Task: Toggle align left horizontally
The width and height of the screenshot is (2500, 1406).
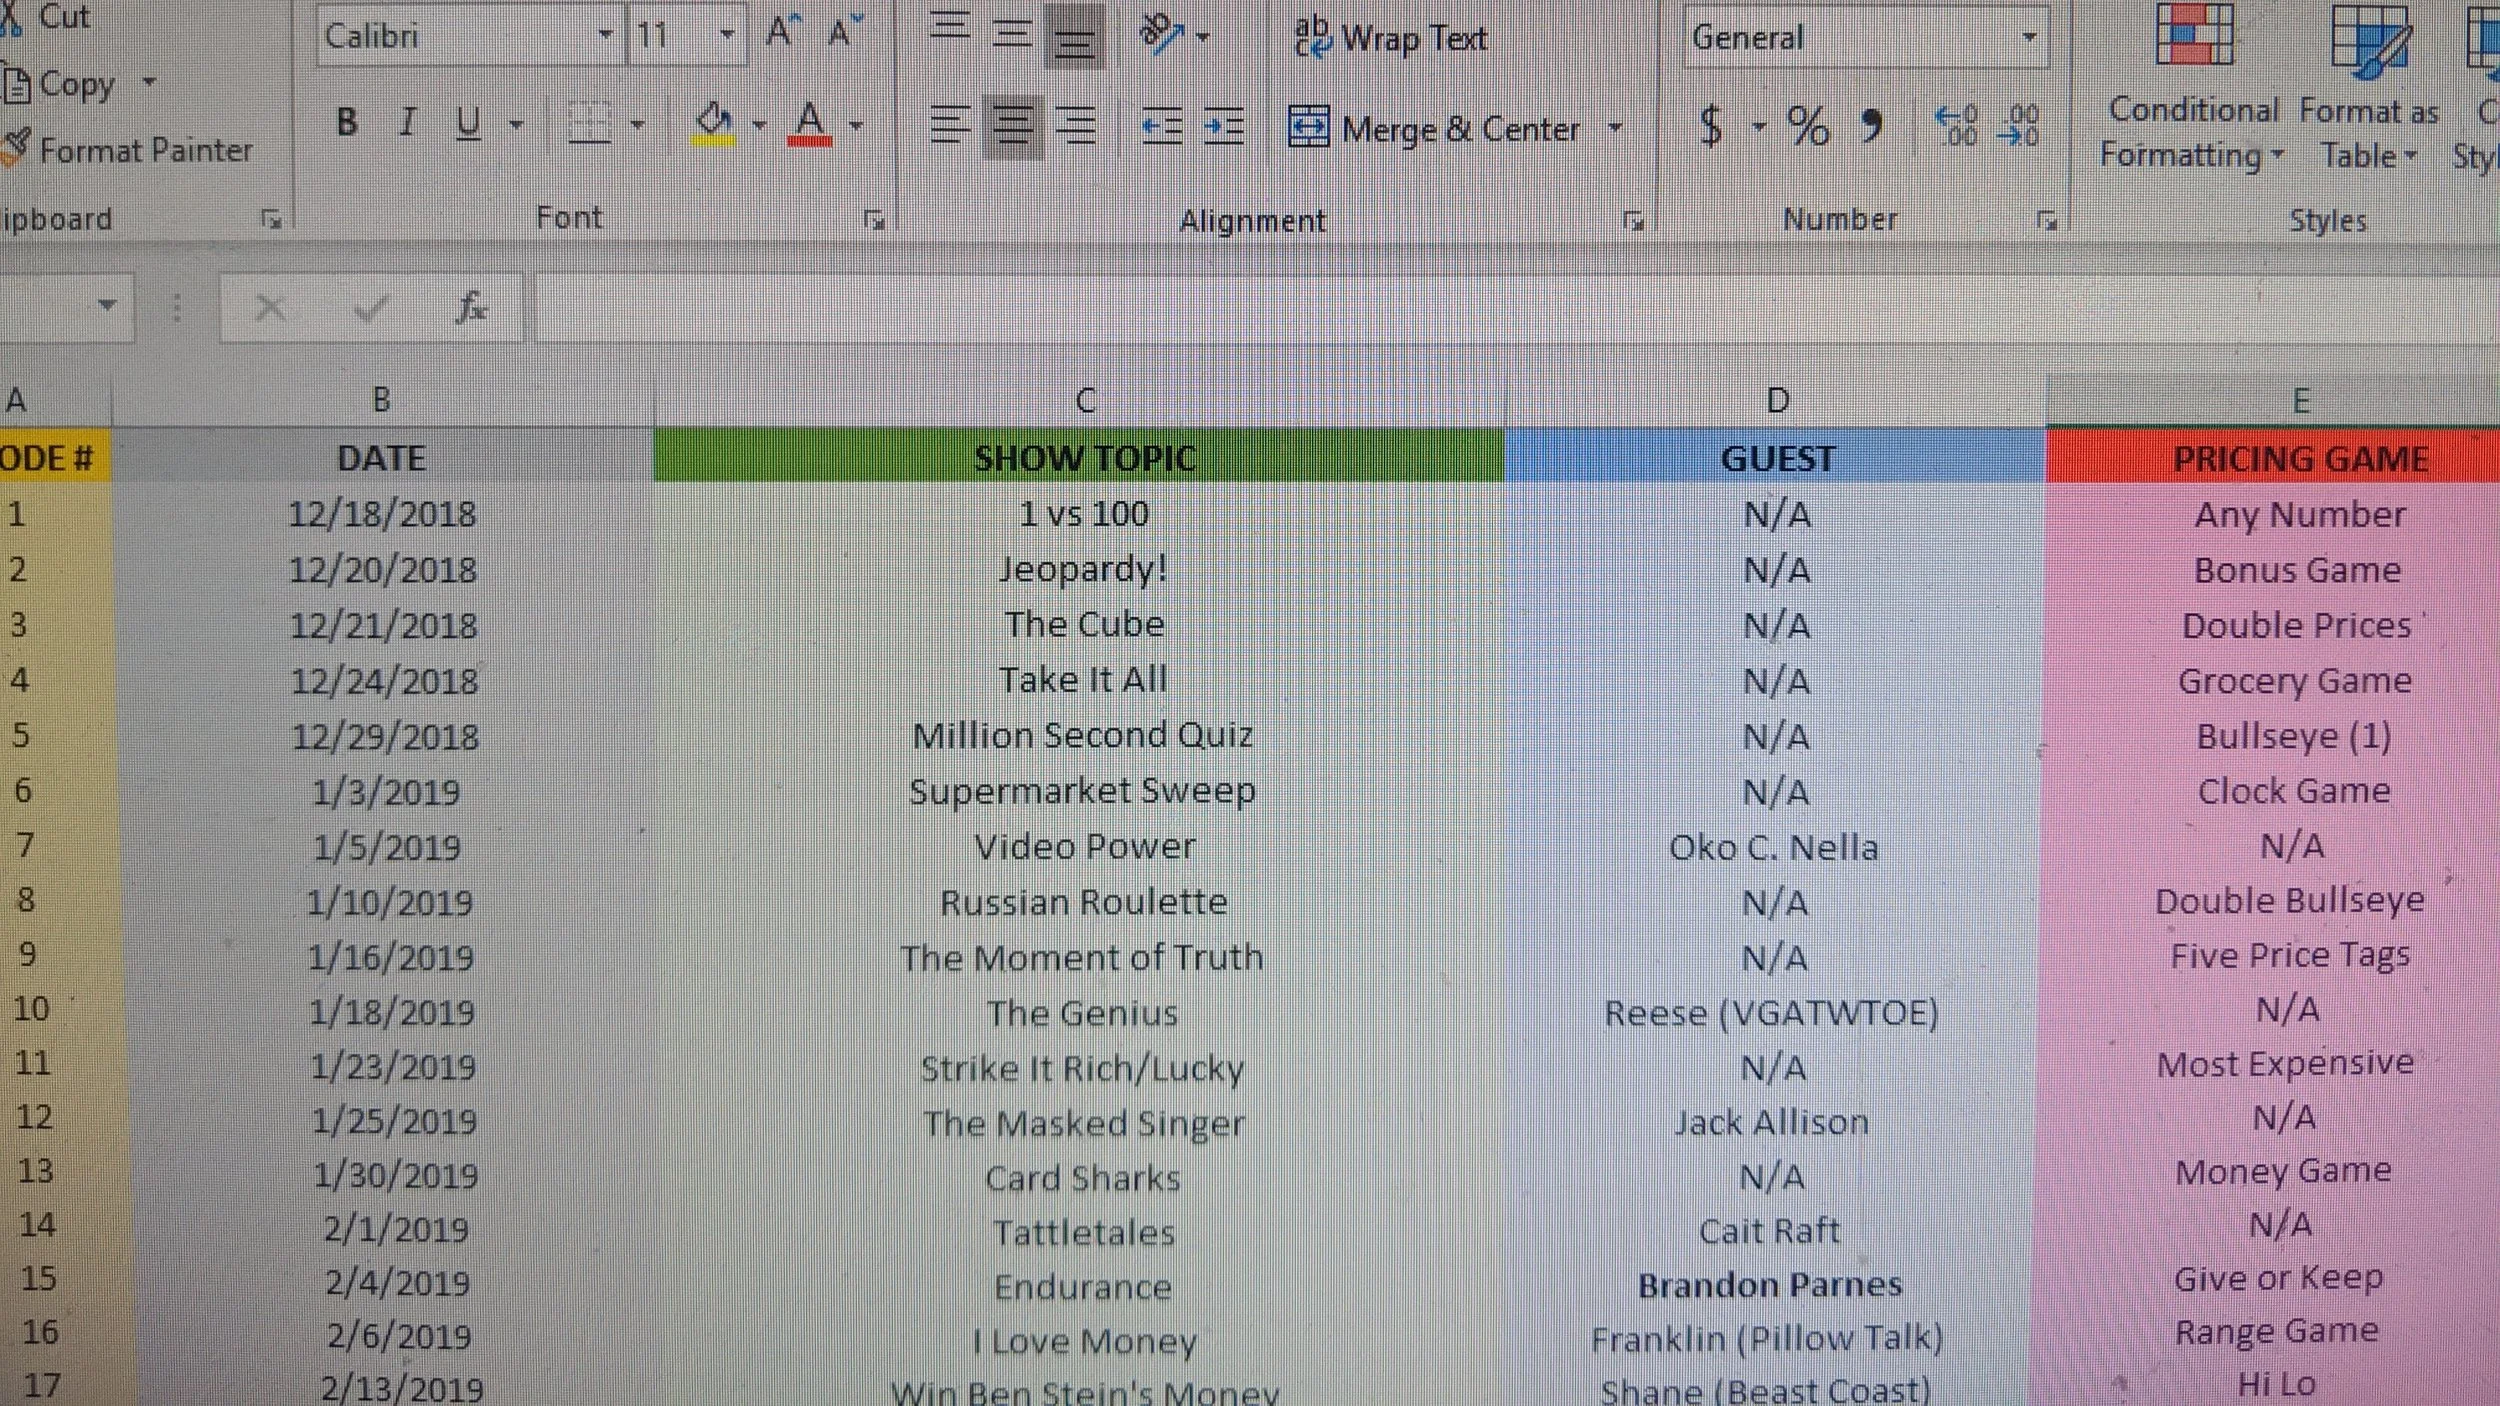Action: [x=950, y=125]
